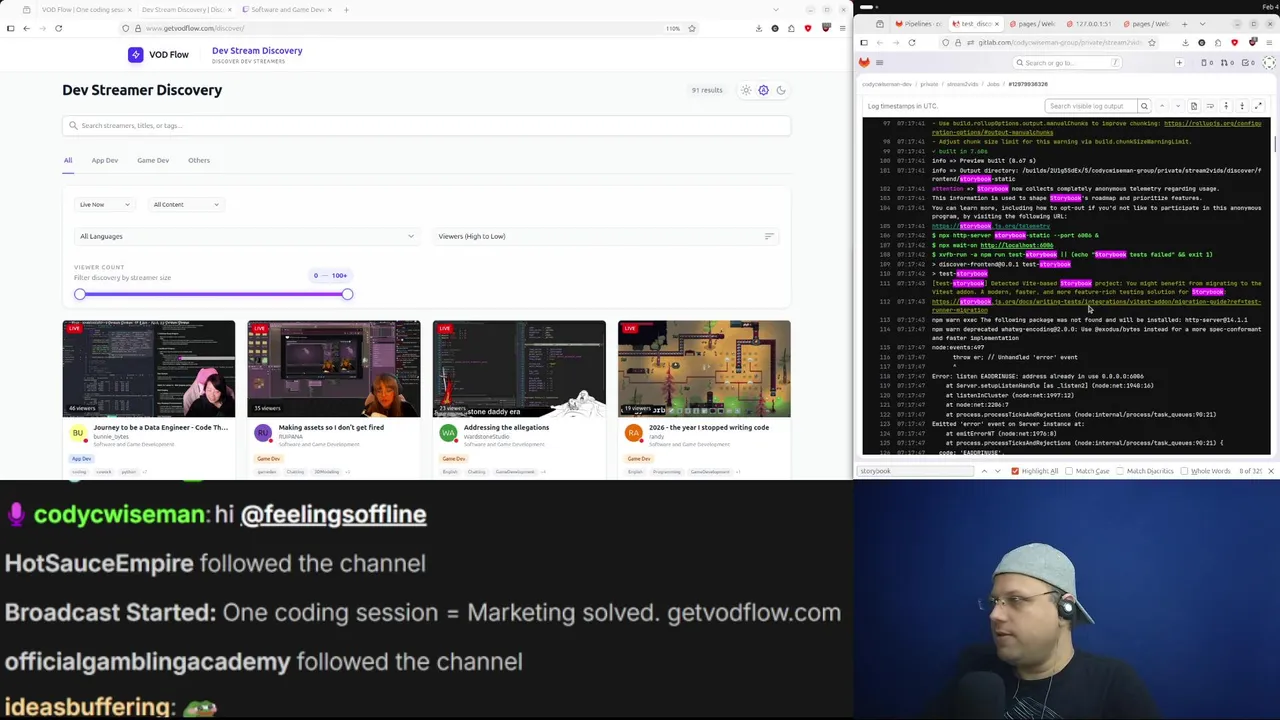Click the find bar storybook text field
The image size is (1280, 720).
[x=914, y=471]
